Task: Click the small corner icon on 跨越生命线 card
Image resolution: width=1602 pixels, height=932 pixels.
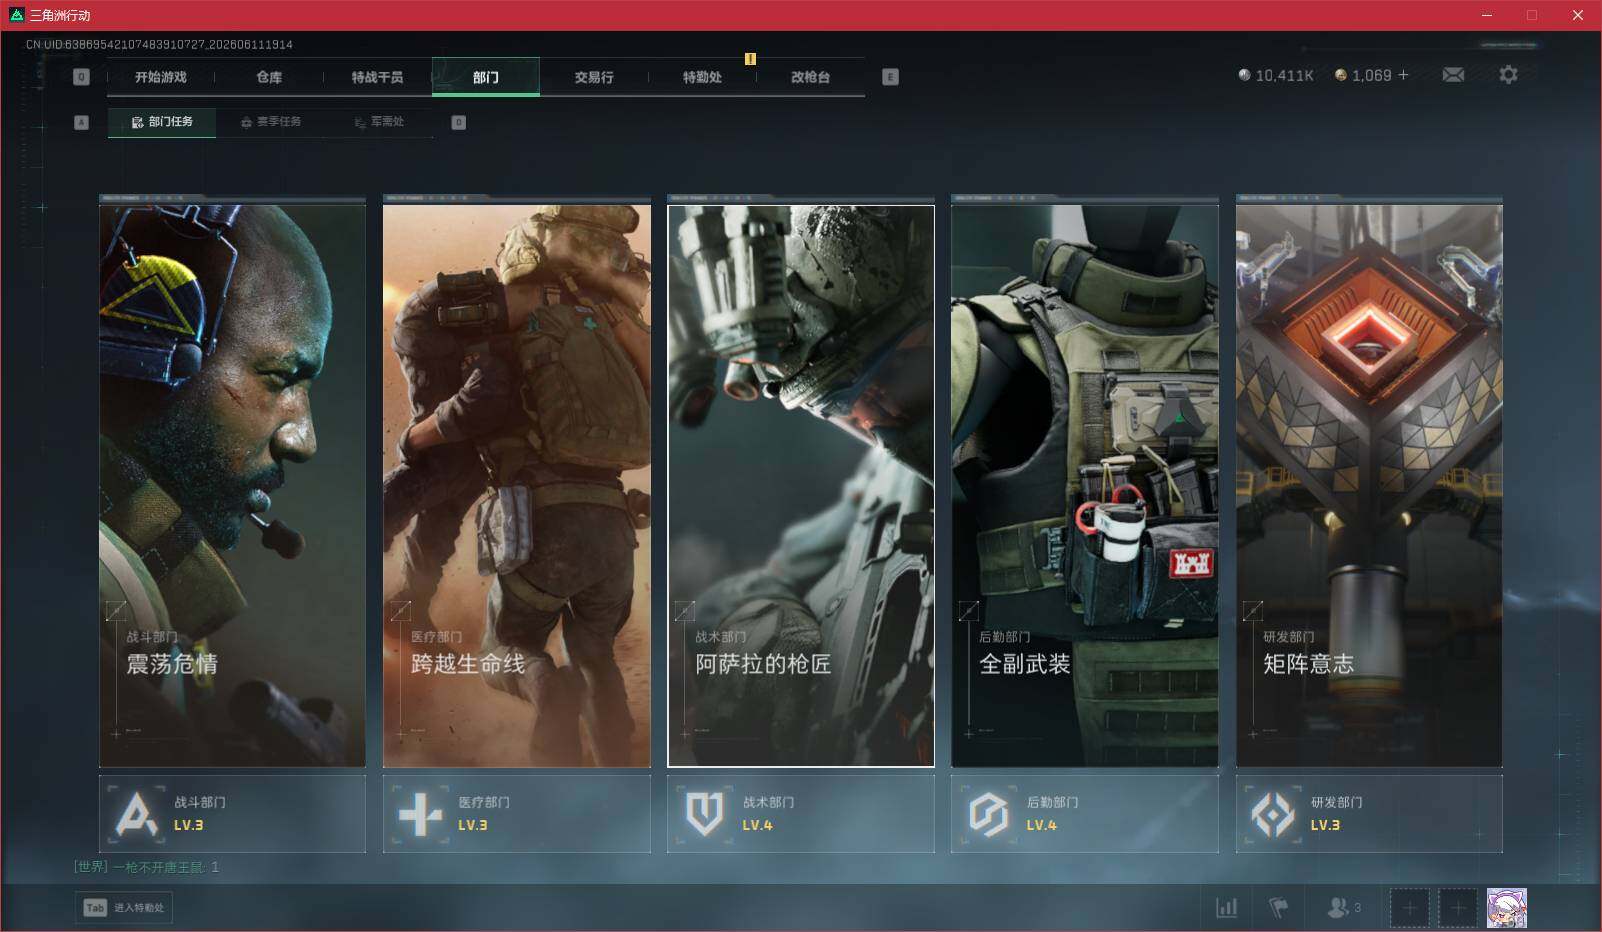Action: (x=401, y=610)
